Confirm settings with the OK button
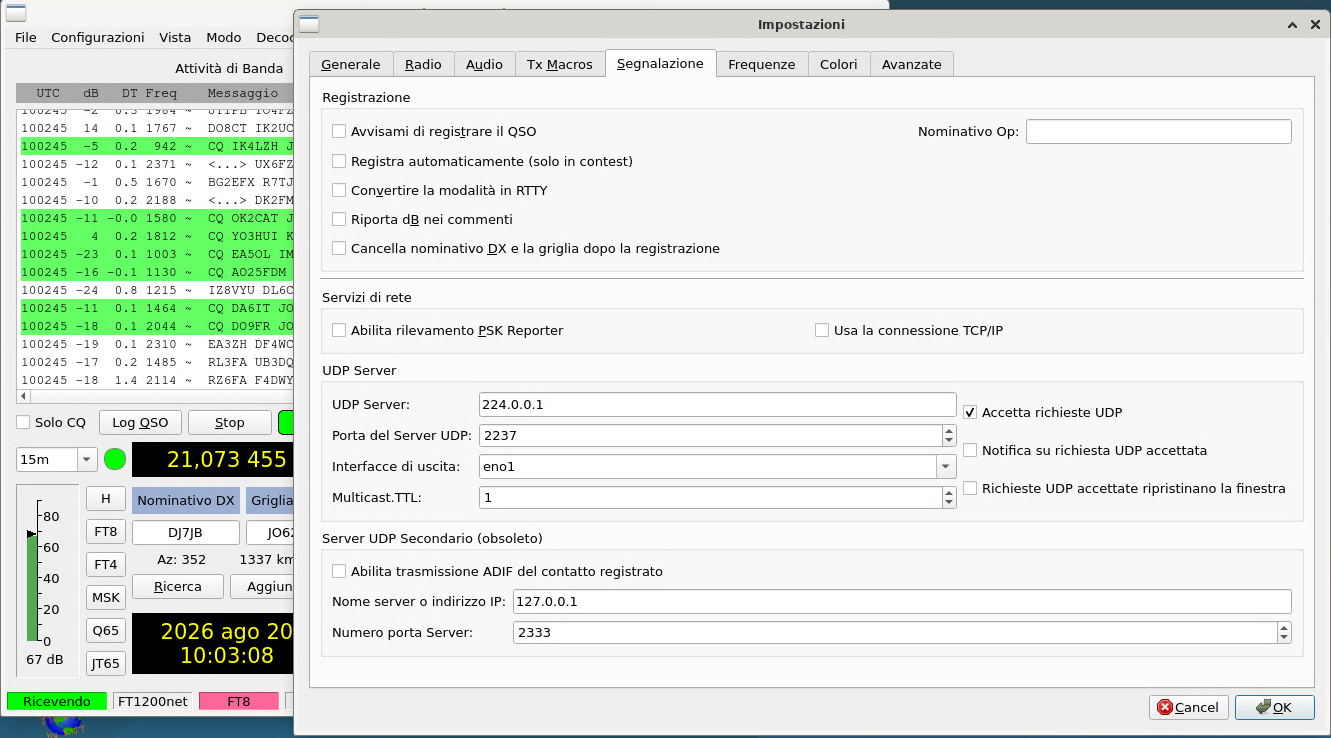 1274,707
